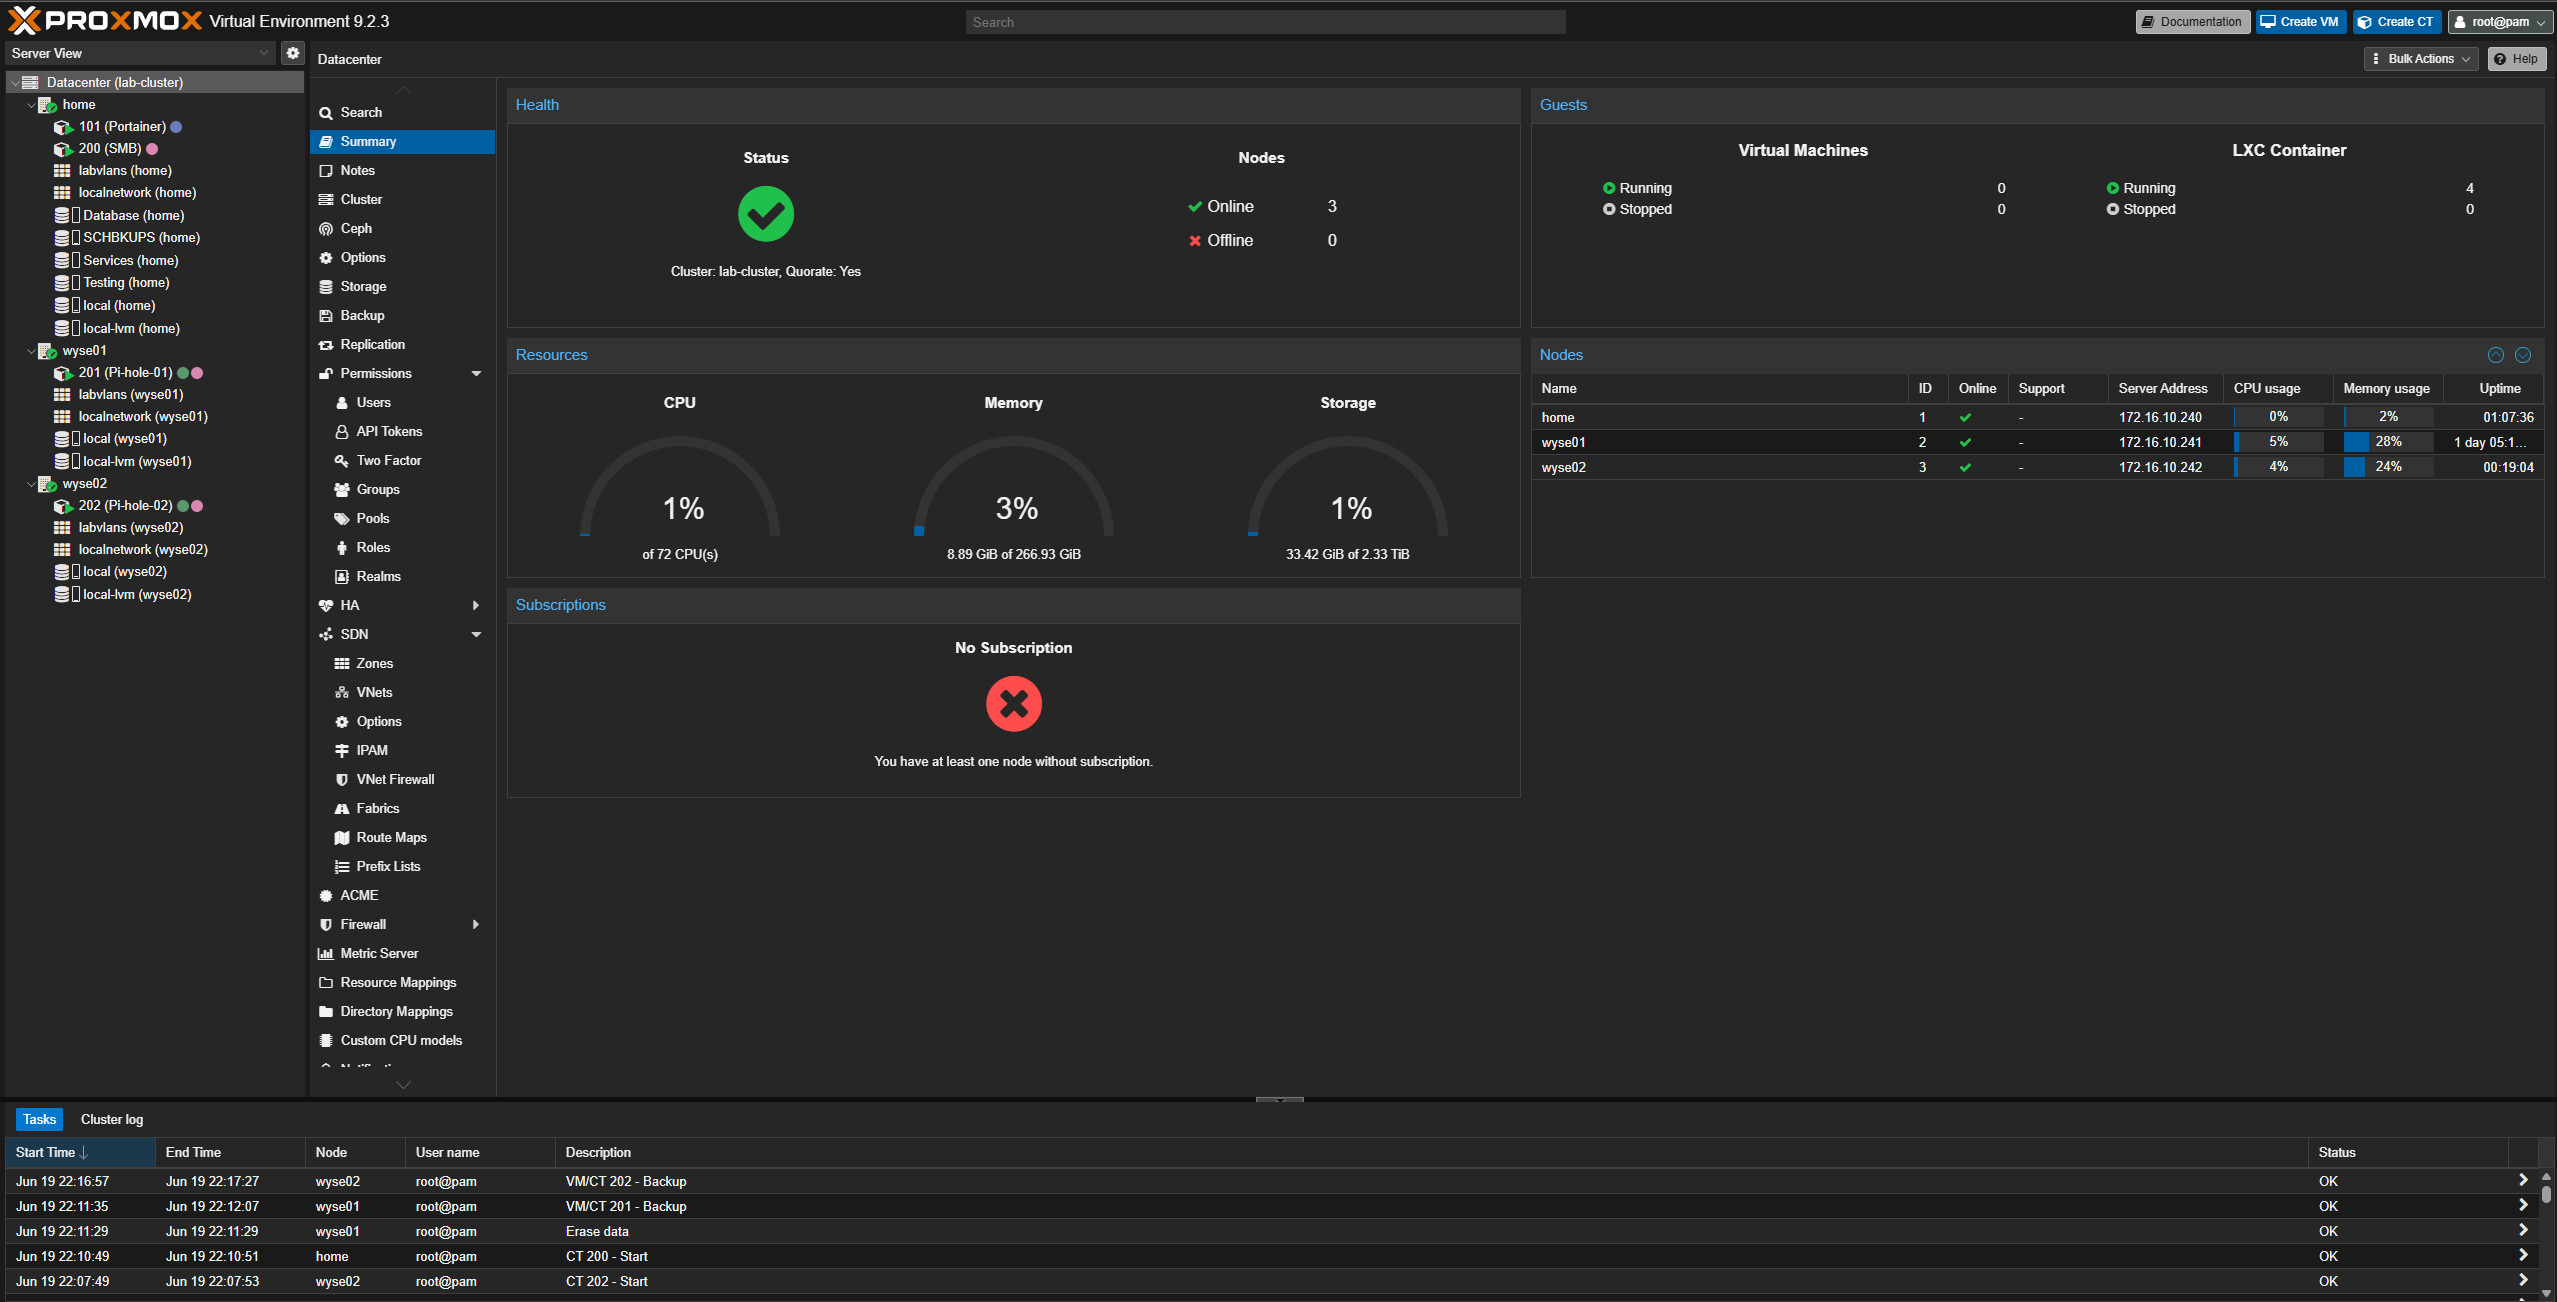
Task: Expand the HA submenu
Action: (x=476, y=605)
